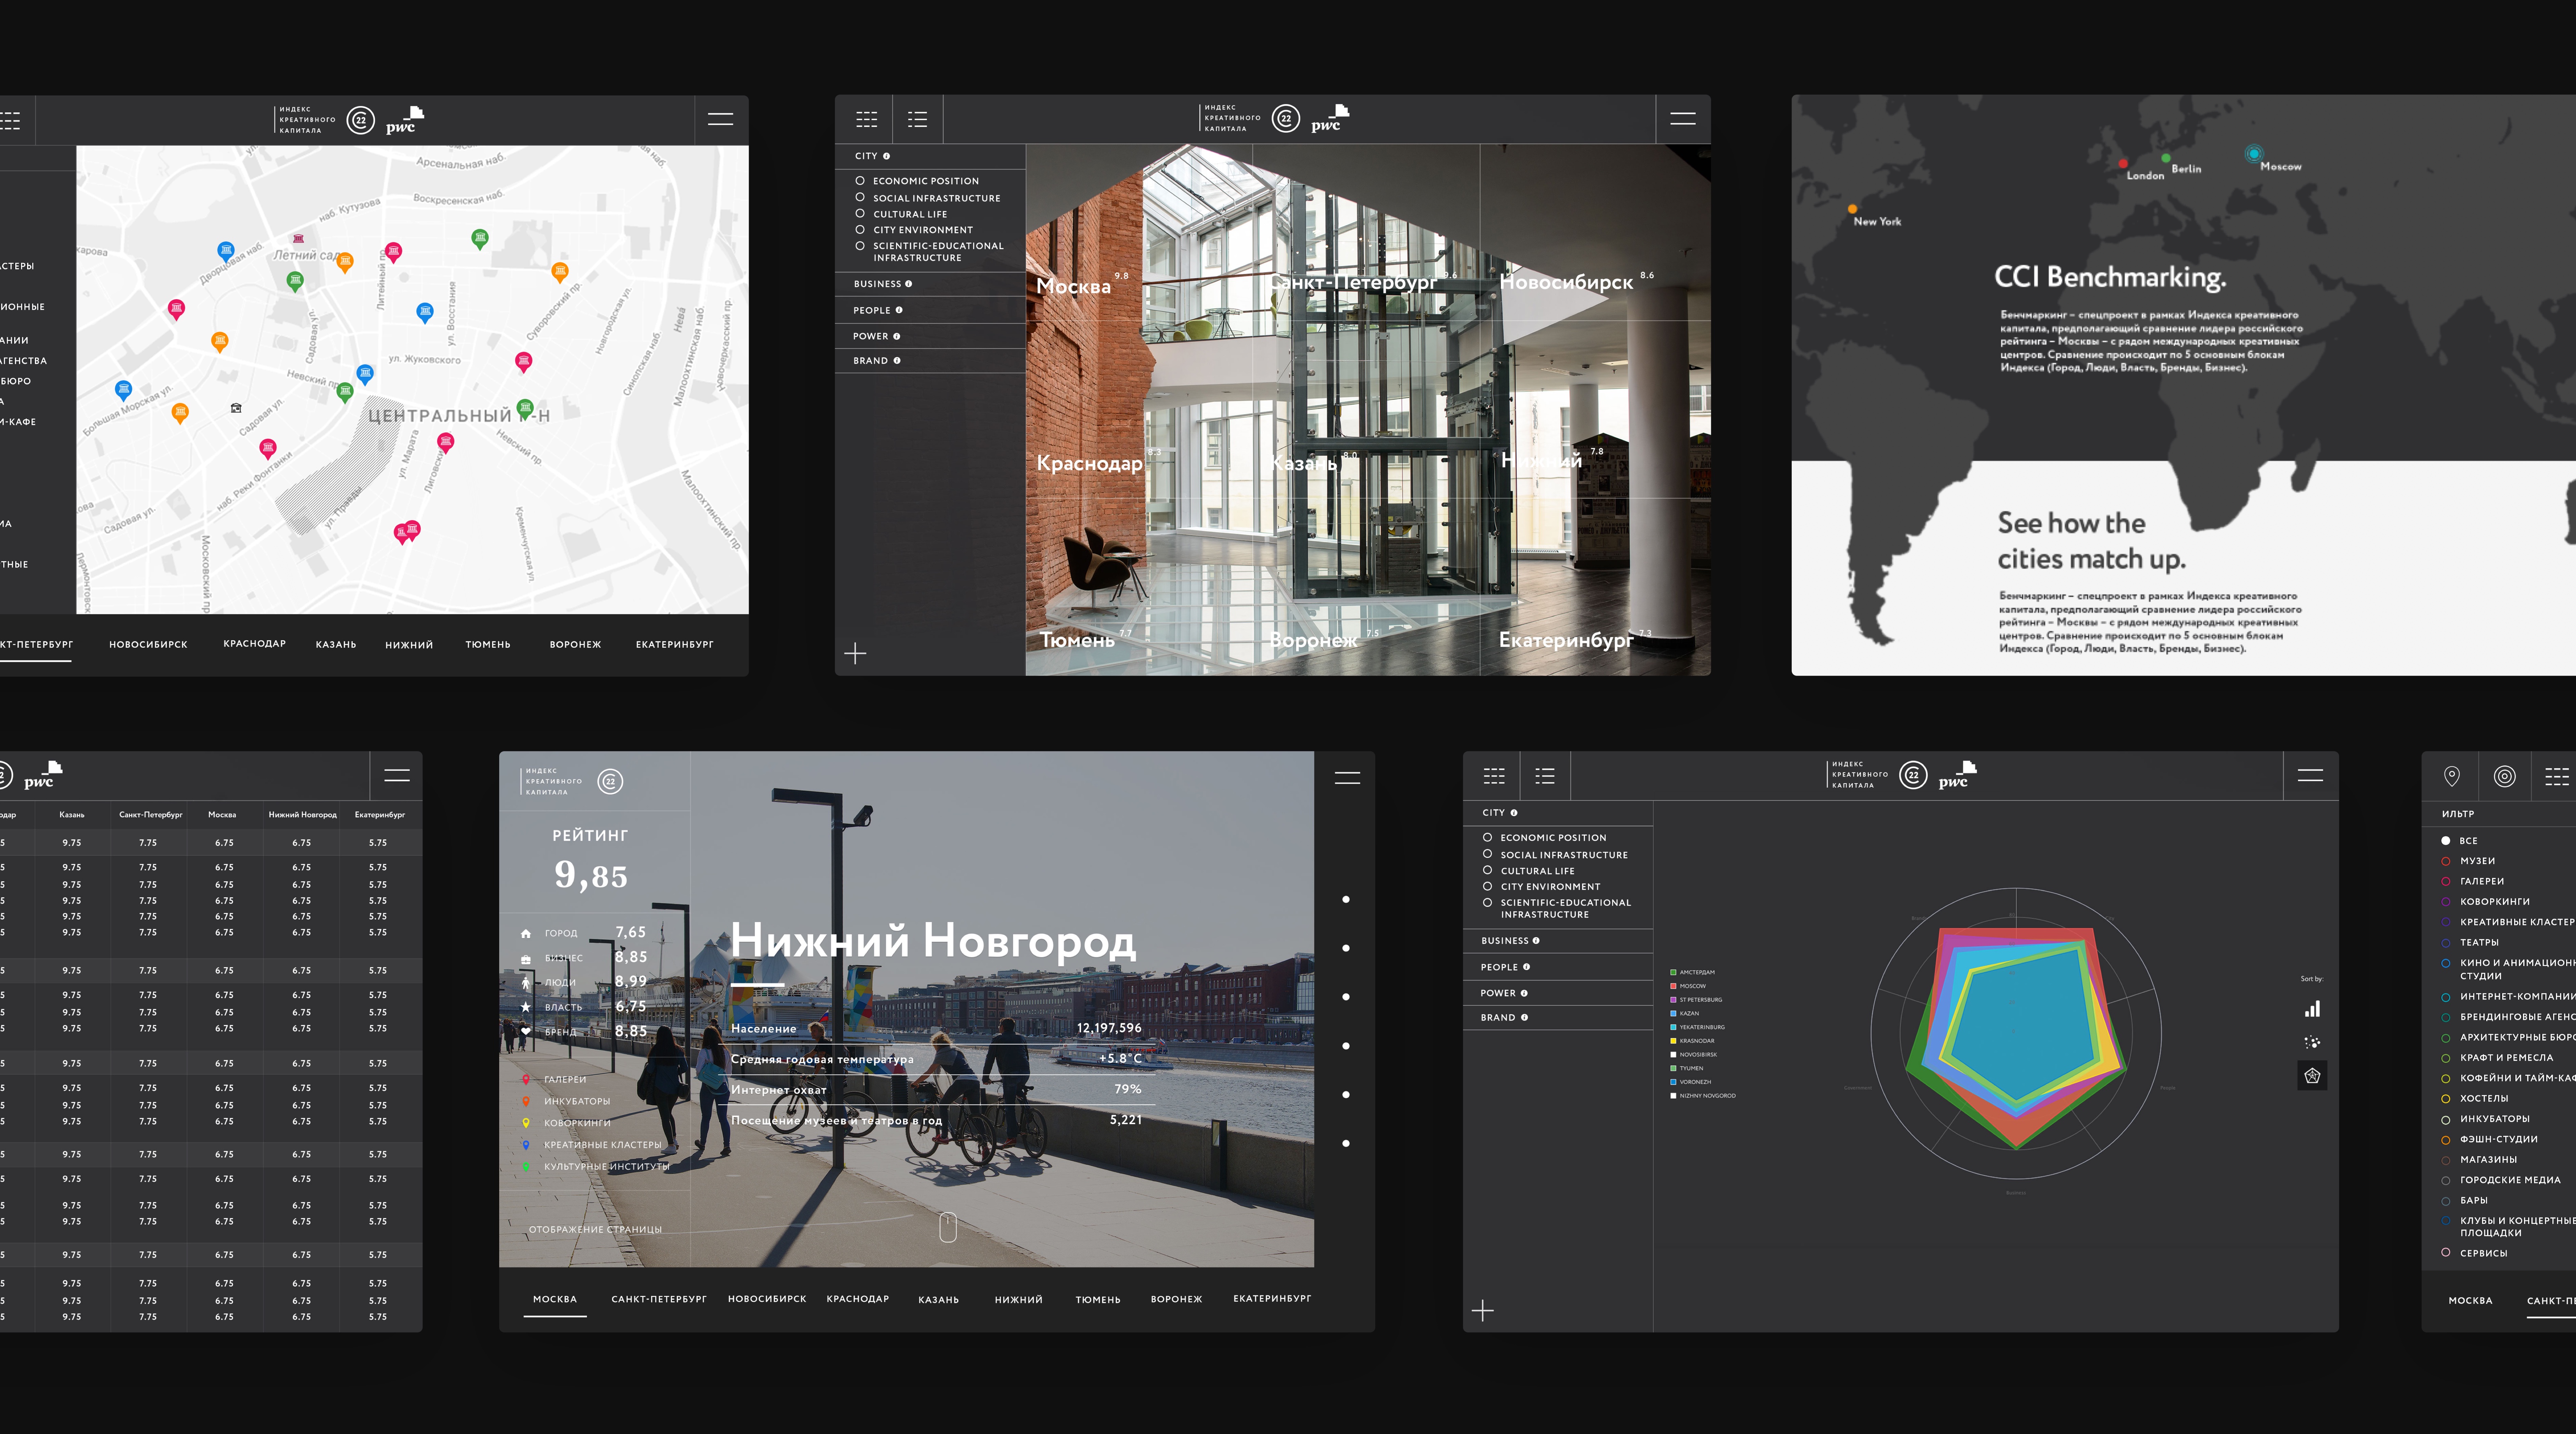Click the ОТОБРАЖЕНИЕ СТРАНИЦЫ link

pyautogui.click(x=595, y=1229)
